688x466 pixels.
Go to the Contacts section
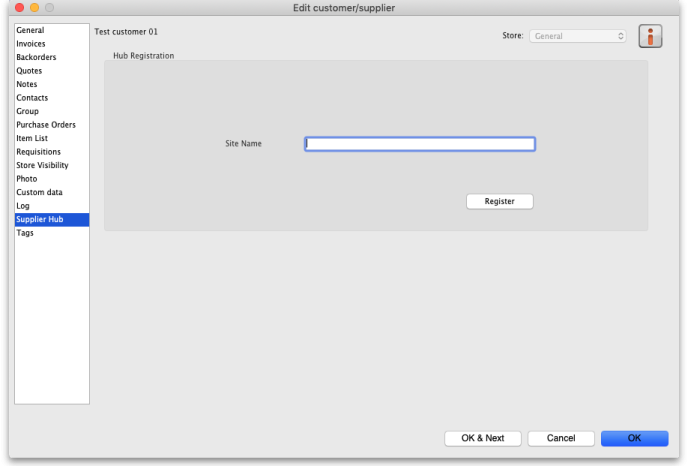pos(32,98)
